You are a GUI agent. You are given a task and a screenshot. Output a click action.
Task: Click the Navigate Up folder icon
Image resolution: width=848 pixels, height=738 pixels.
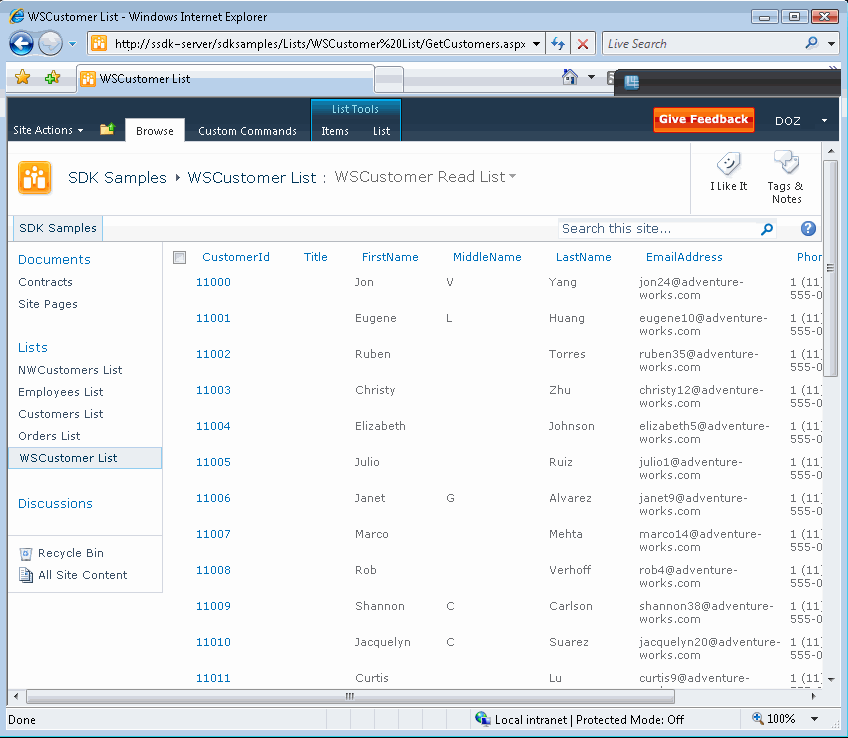coord(106,129)
